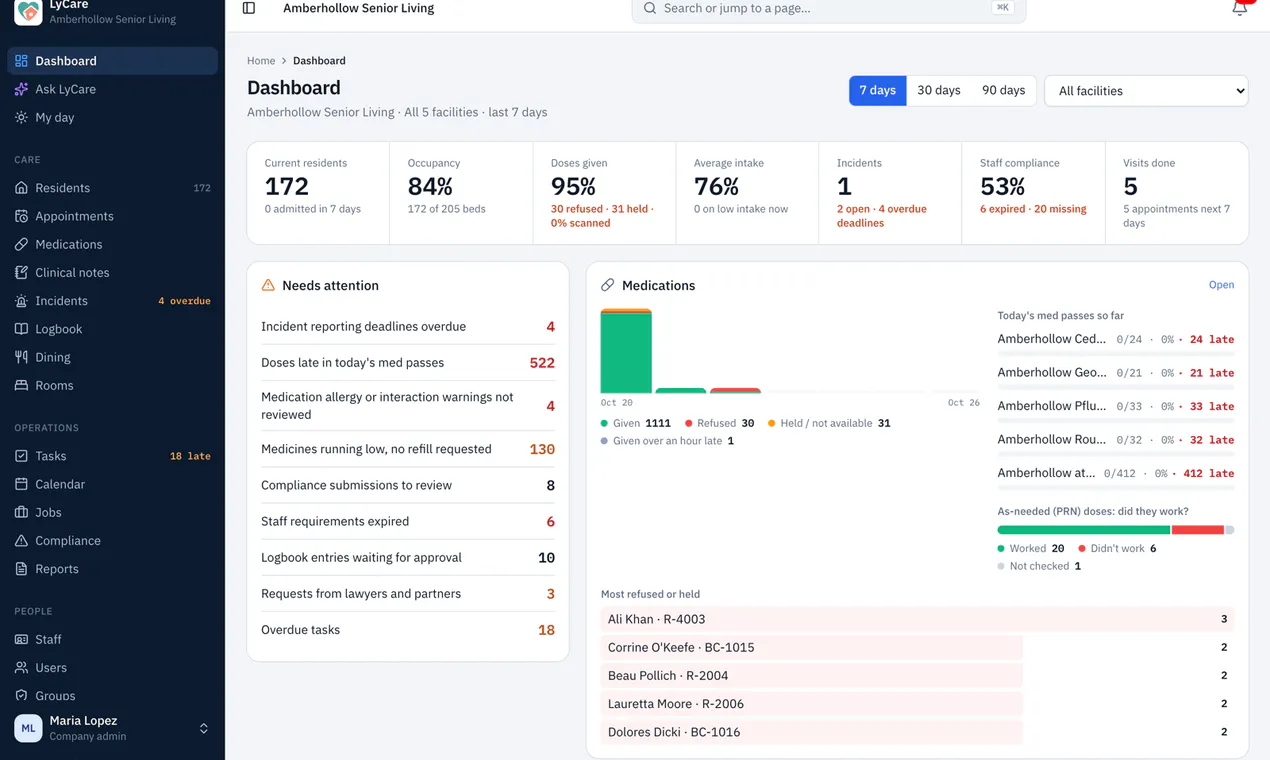Click the Incidents siren icon

pos(21,301)
